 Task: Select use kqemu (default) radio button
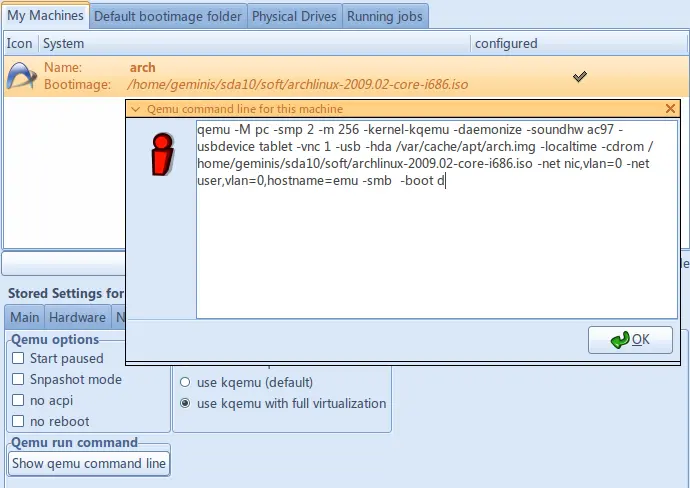[185, 382]
